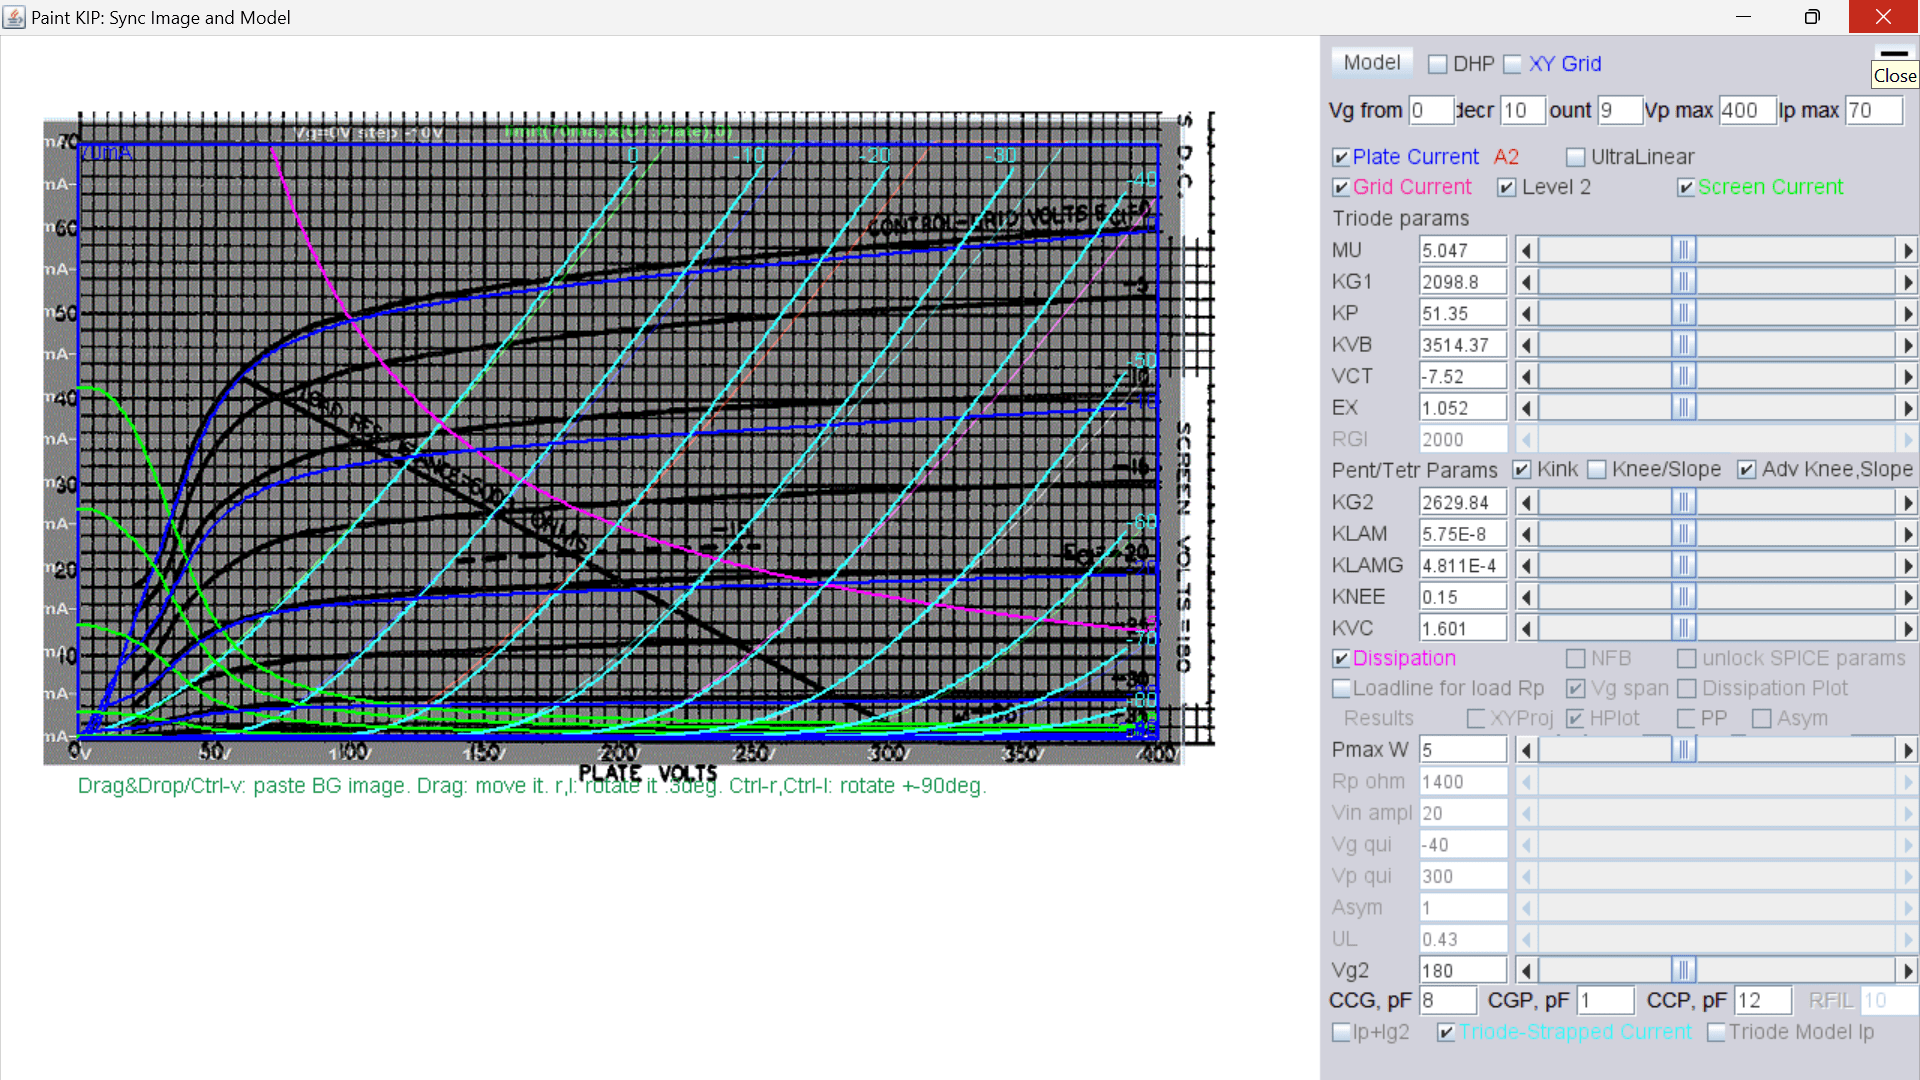Toggle Adv Knee,Slope checkbox

coord(1747,470)
